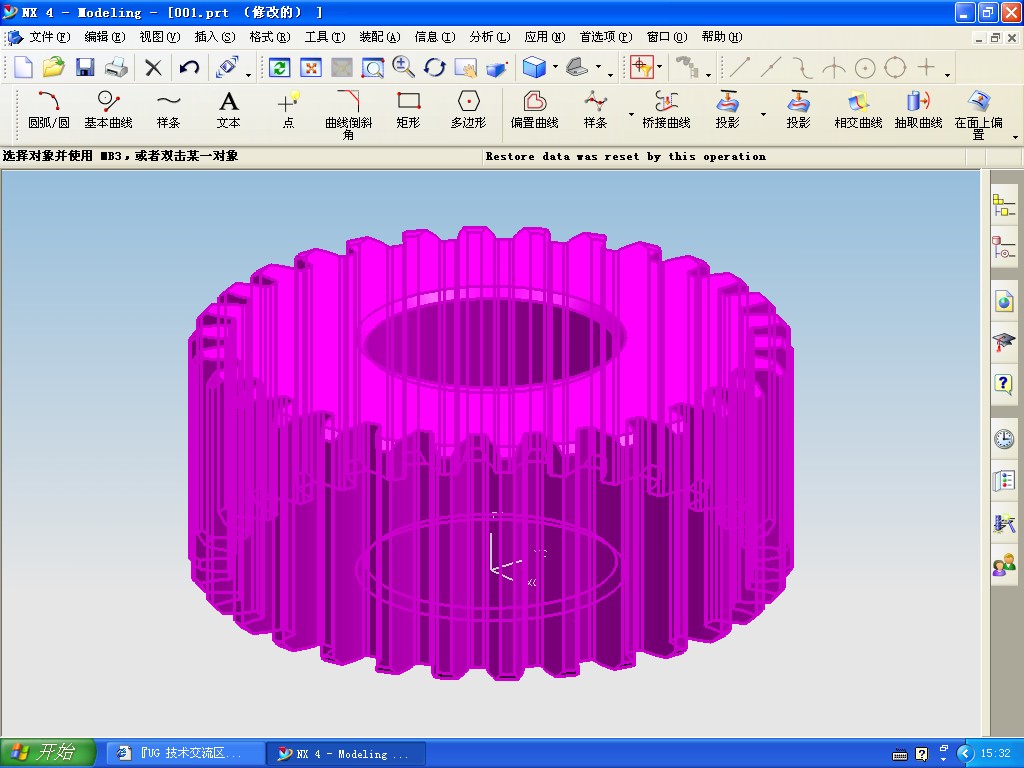
Task: Undo the last operation
Action: coord(189,67)
